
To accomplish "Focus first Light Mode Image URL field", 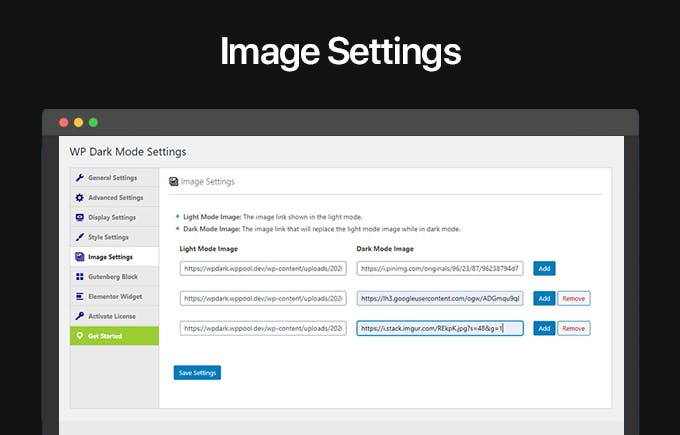I will coord(263,268).
